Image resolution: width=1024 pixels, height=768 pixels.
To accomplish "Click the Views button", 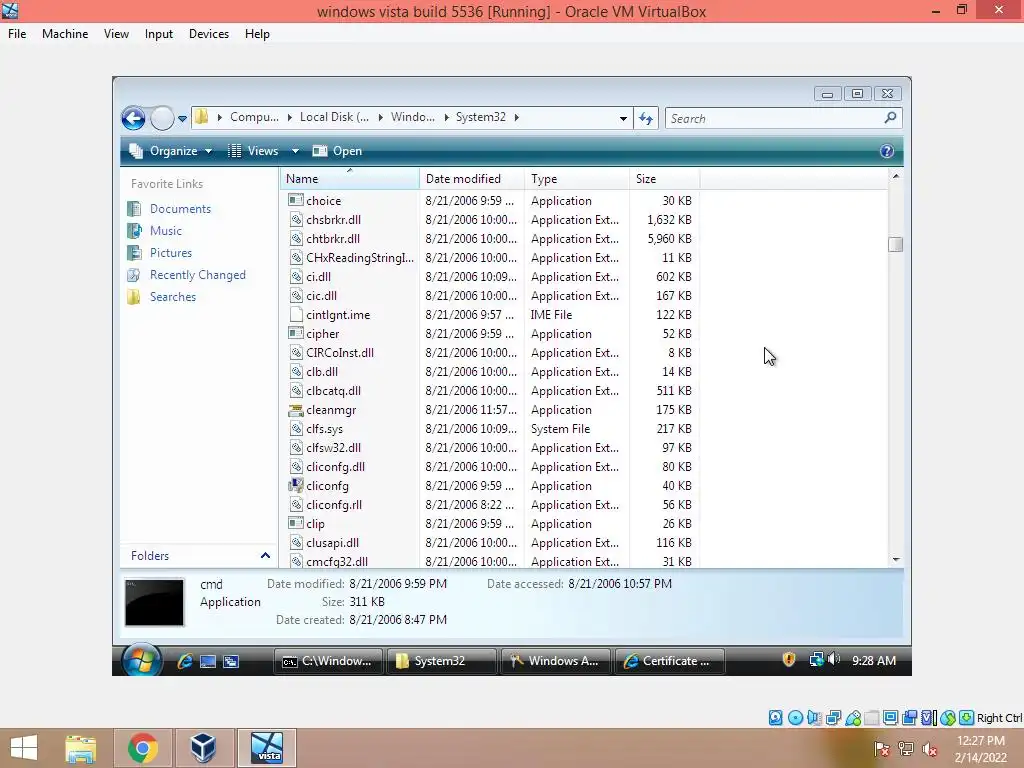I will [253, 151].
